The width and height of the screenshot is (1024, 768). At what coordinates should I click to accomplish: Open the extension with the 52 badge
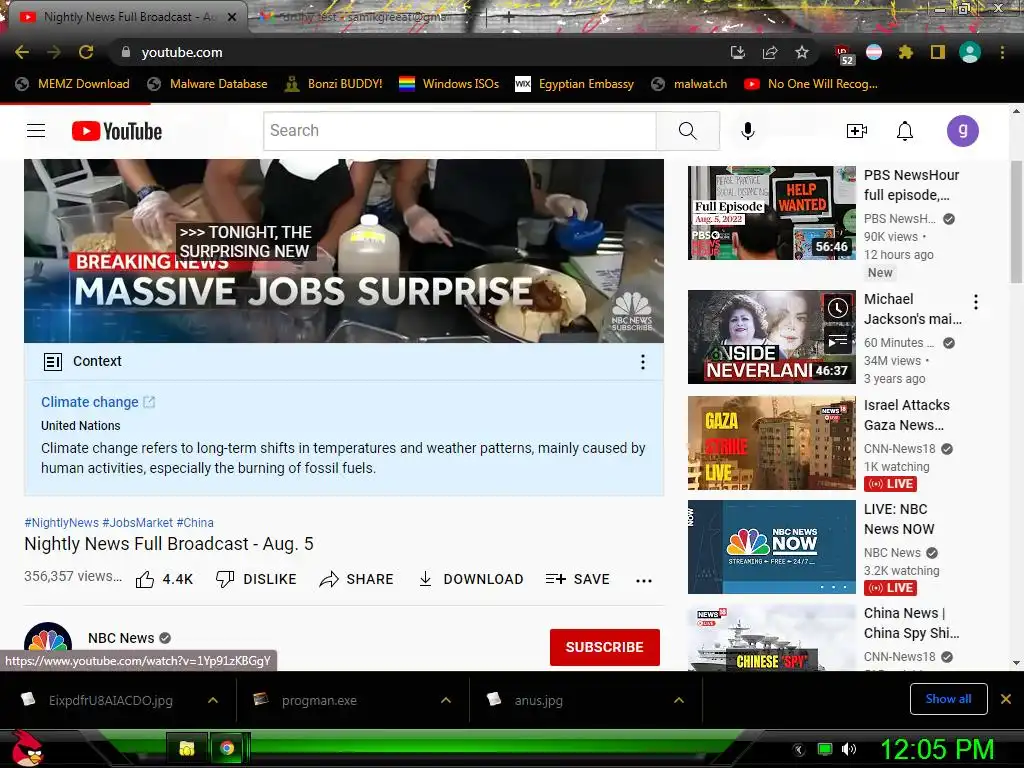(844, 54)
